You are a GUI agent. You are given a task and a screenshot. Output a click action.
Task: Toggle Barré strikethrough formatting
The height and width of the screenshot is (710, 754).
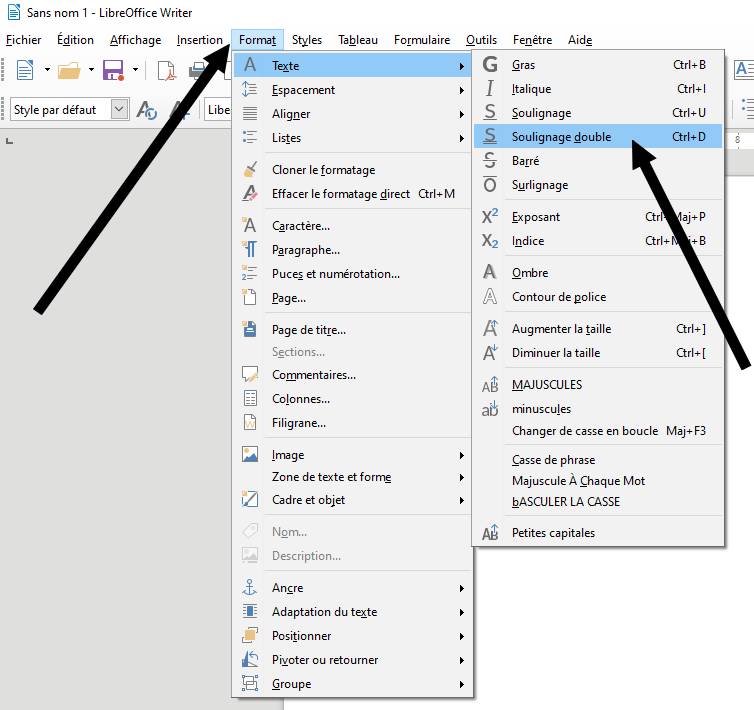[x=525, y=161]
